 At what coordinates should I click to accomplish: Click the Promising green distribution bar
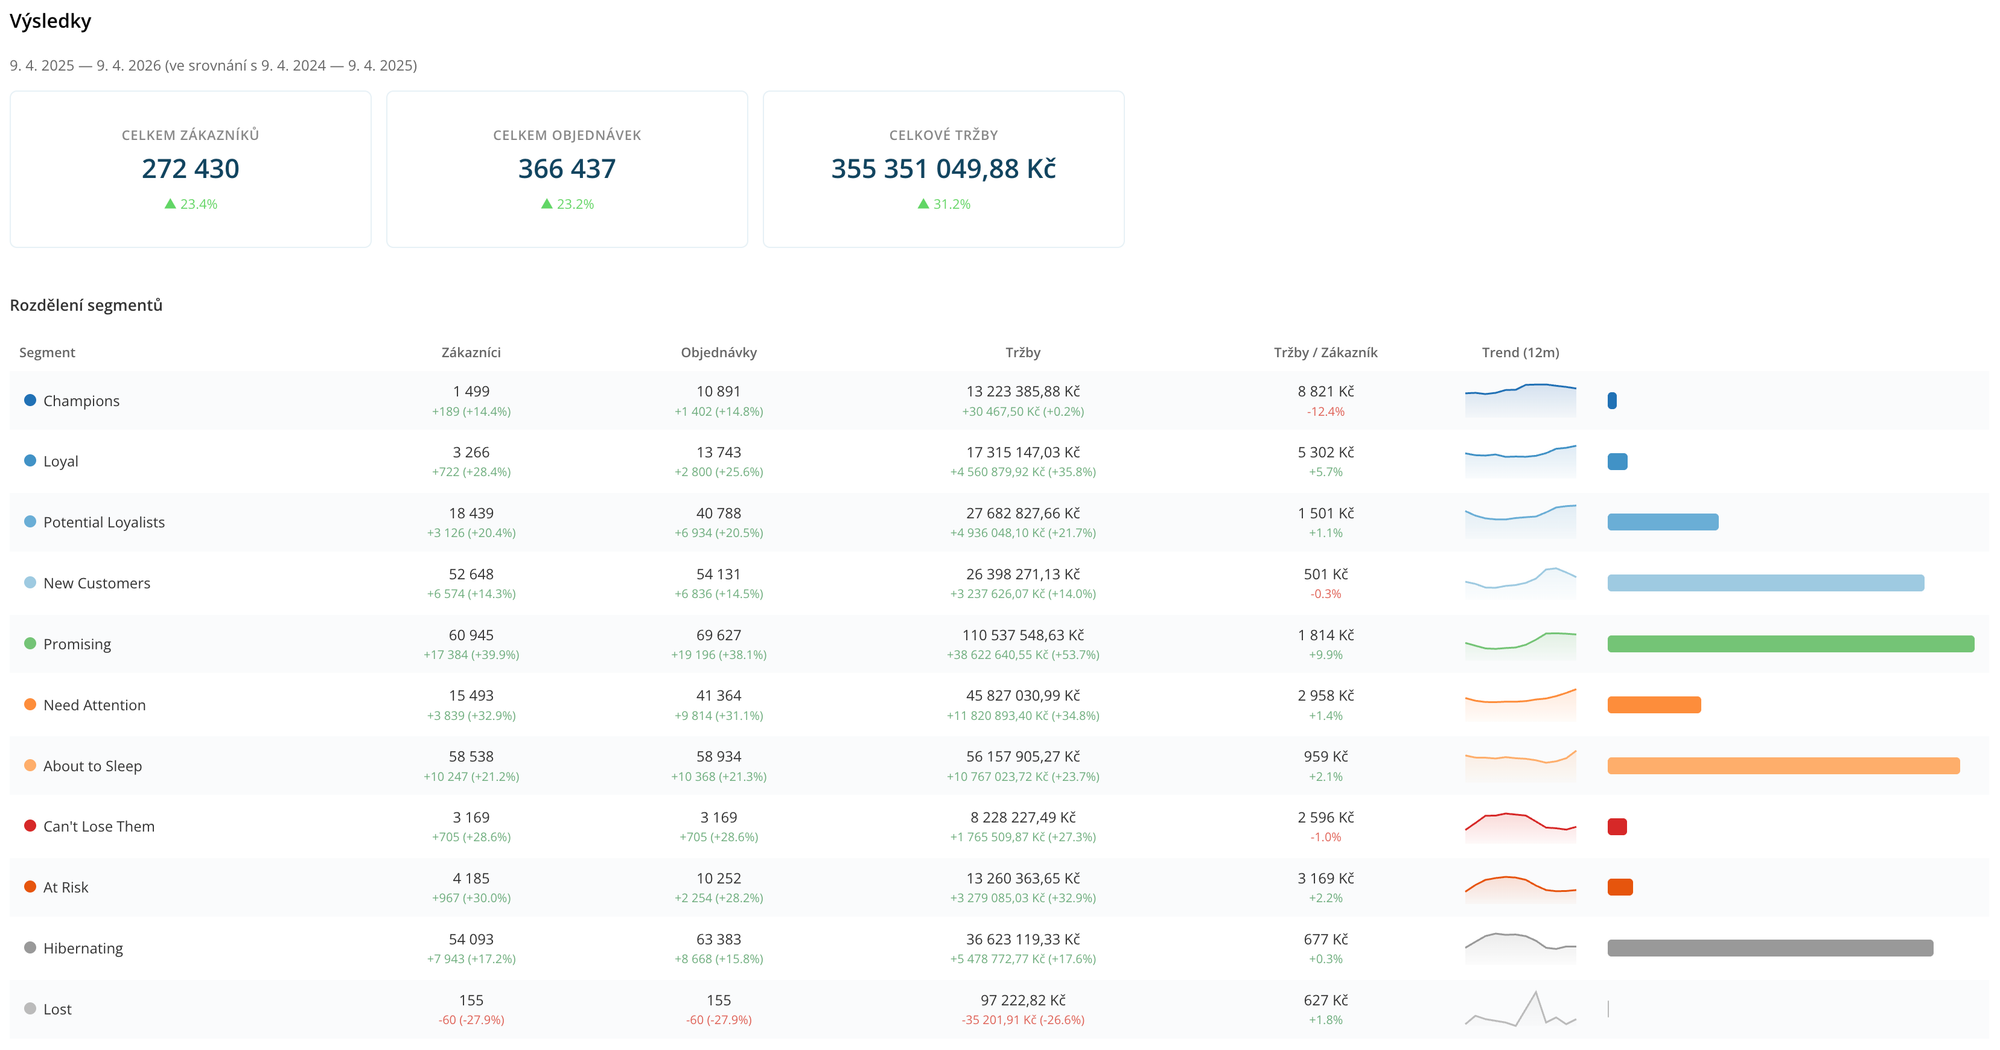click(1790, 644)
